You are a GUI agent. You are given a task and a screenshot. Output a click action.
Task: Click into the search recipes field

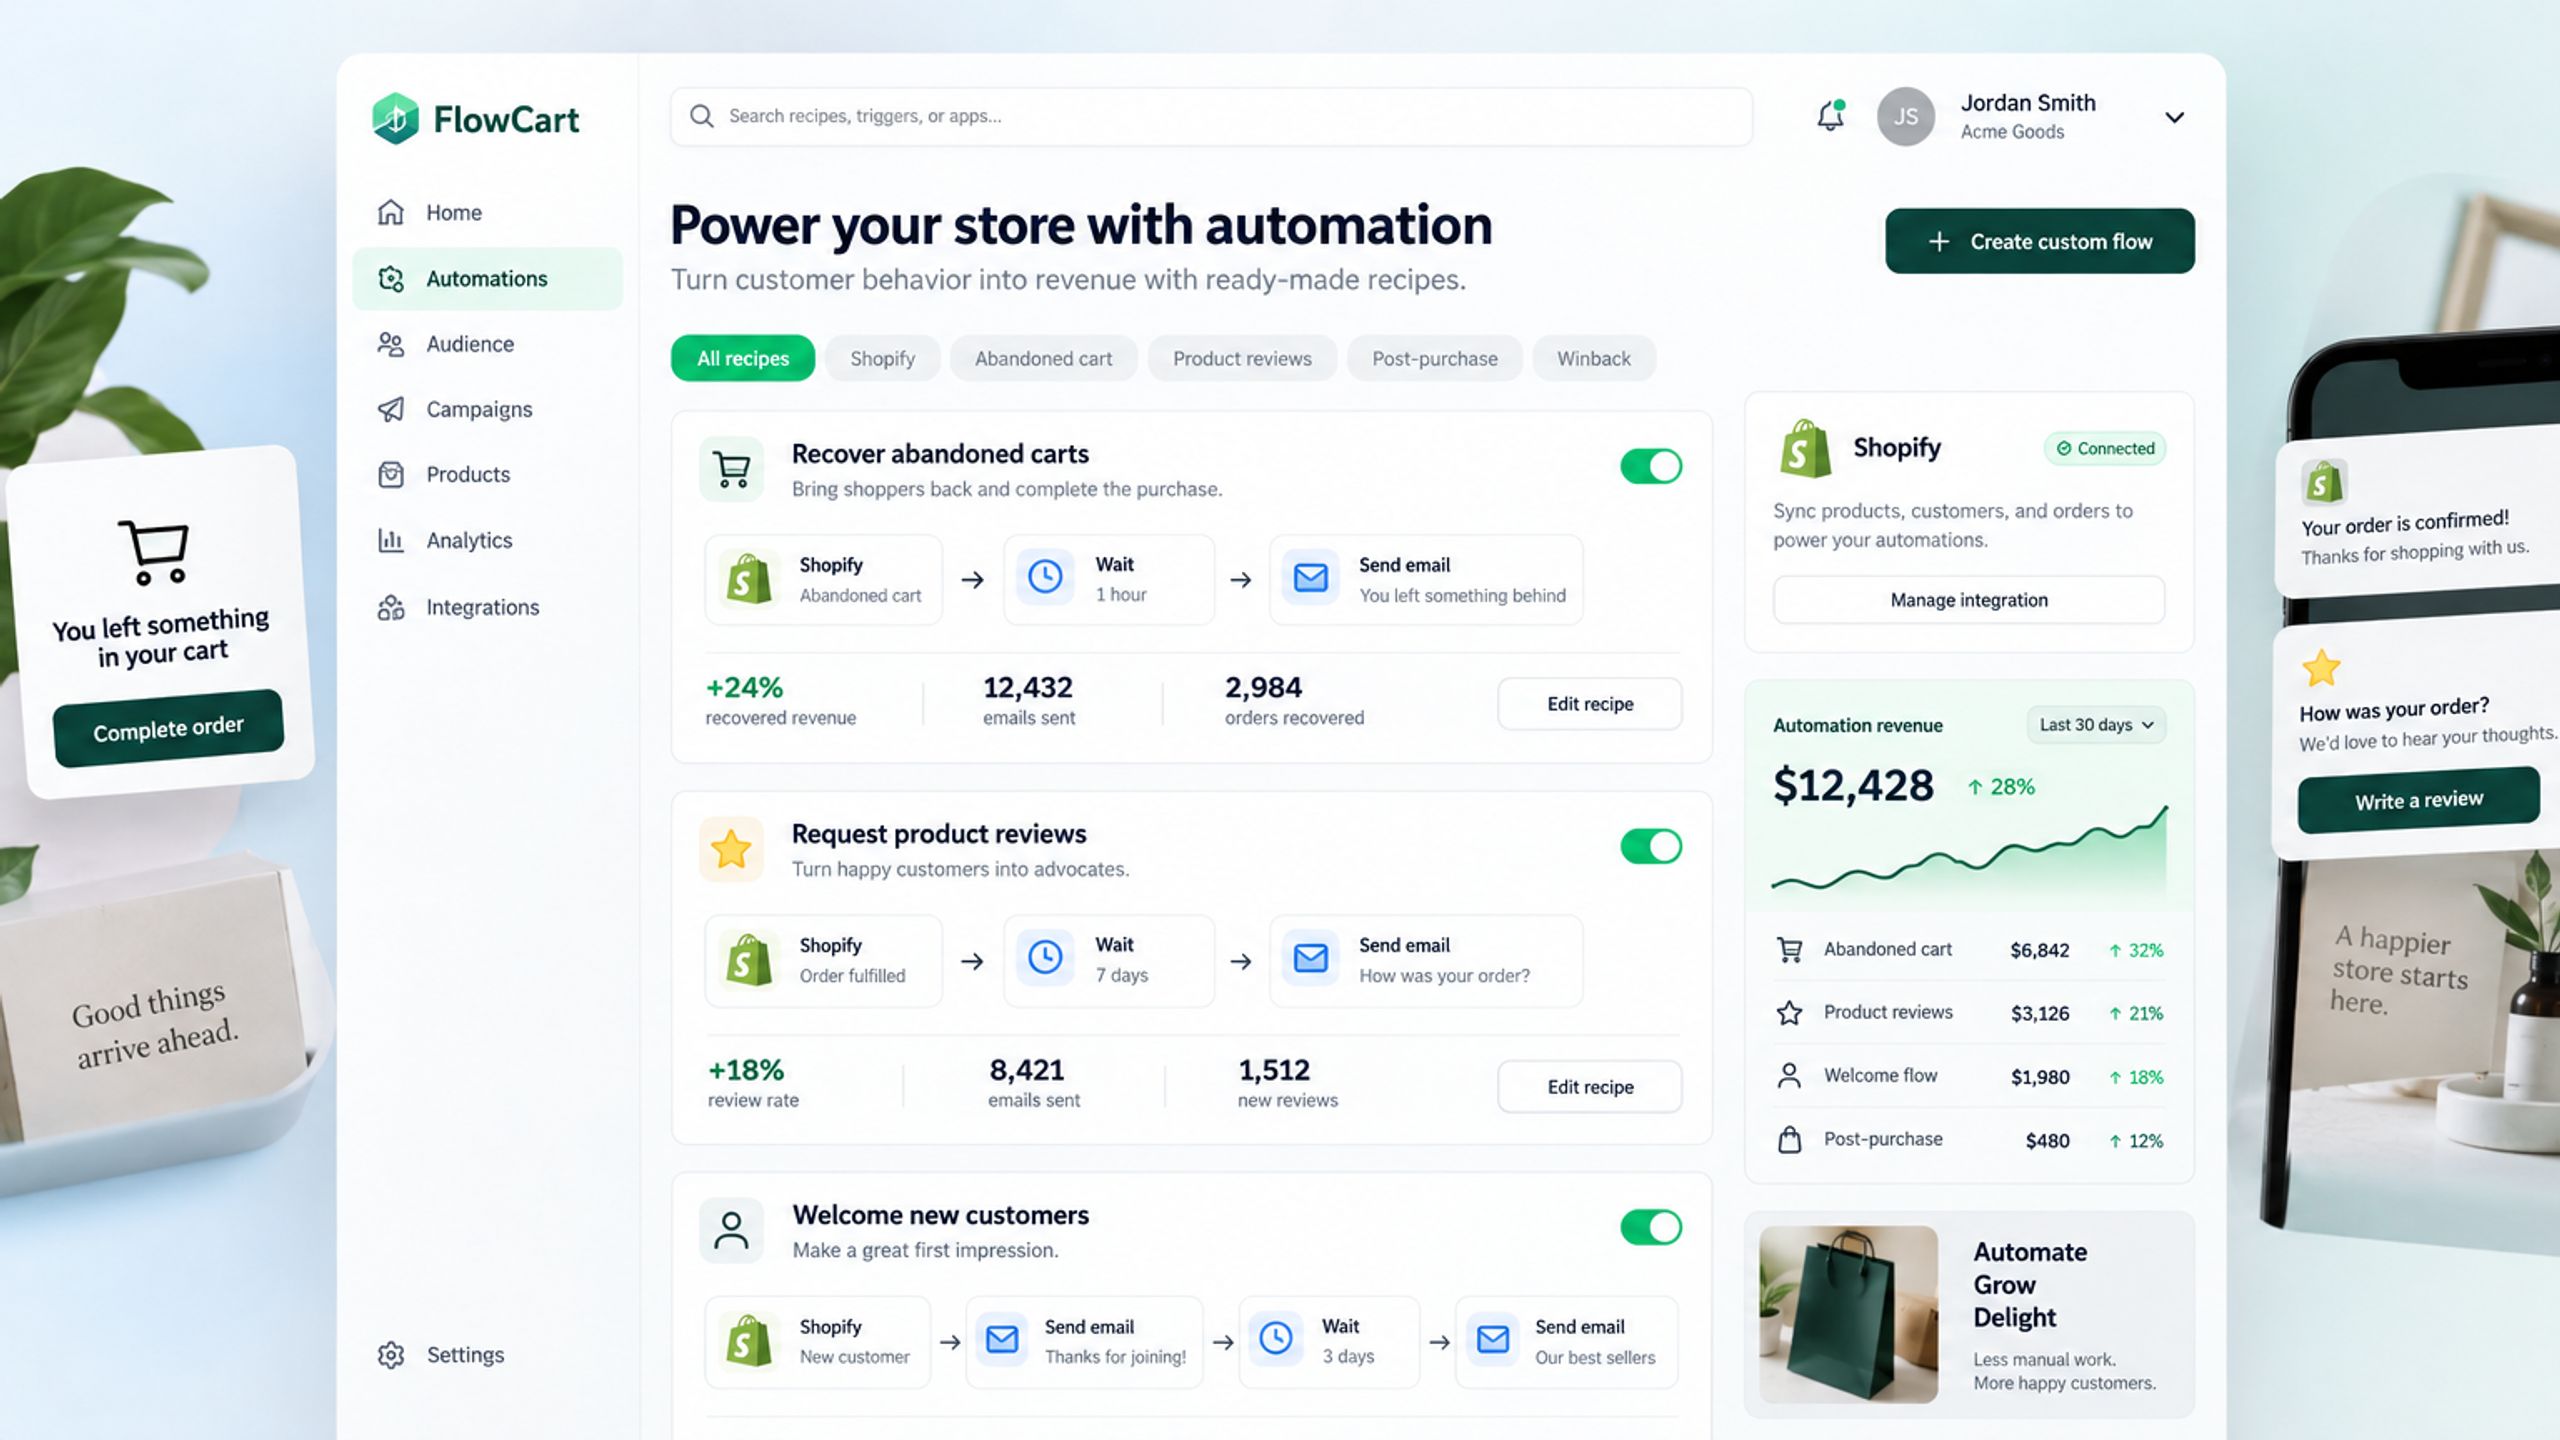1211,116
